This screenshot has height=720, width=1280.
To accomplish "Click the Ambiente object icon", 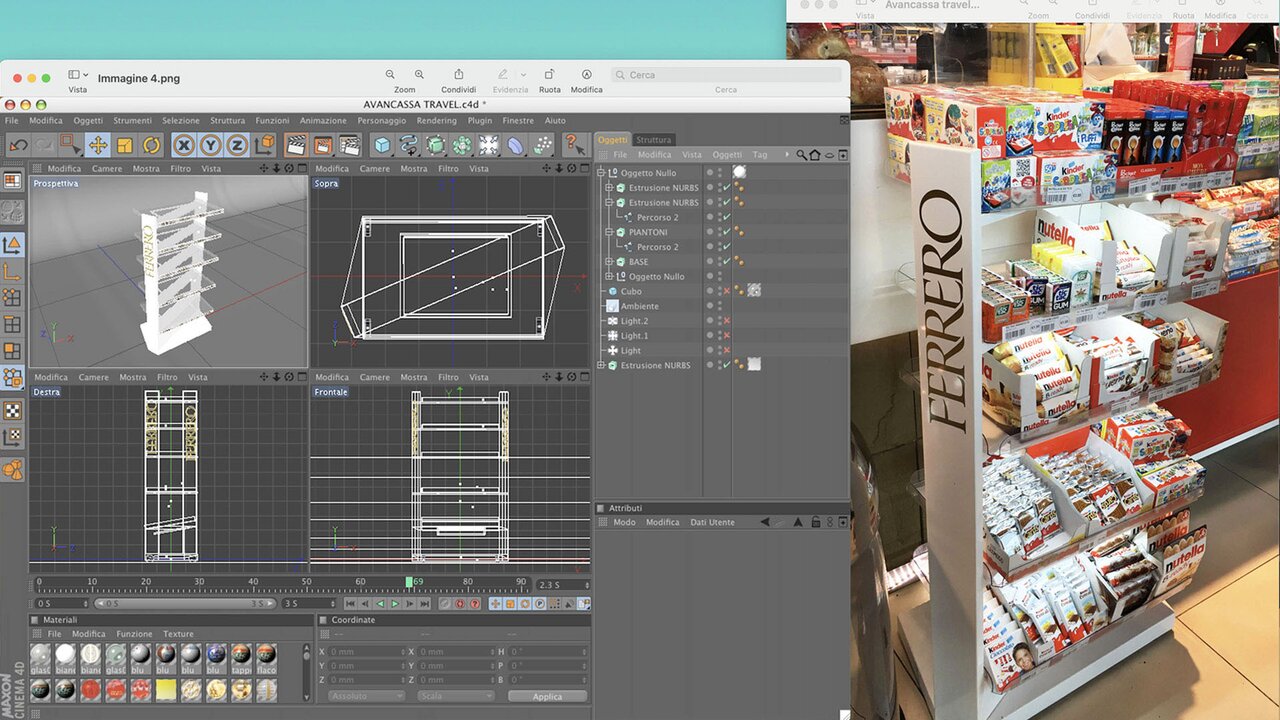I will pos(613,306).
